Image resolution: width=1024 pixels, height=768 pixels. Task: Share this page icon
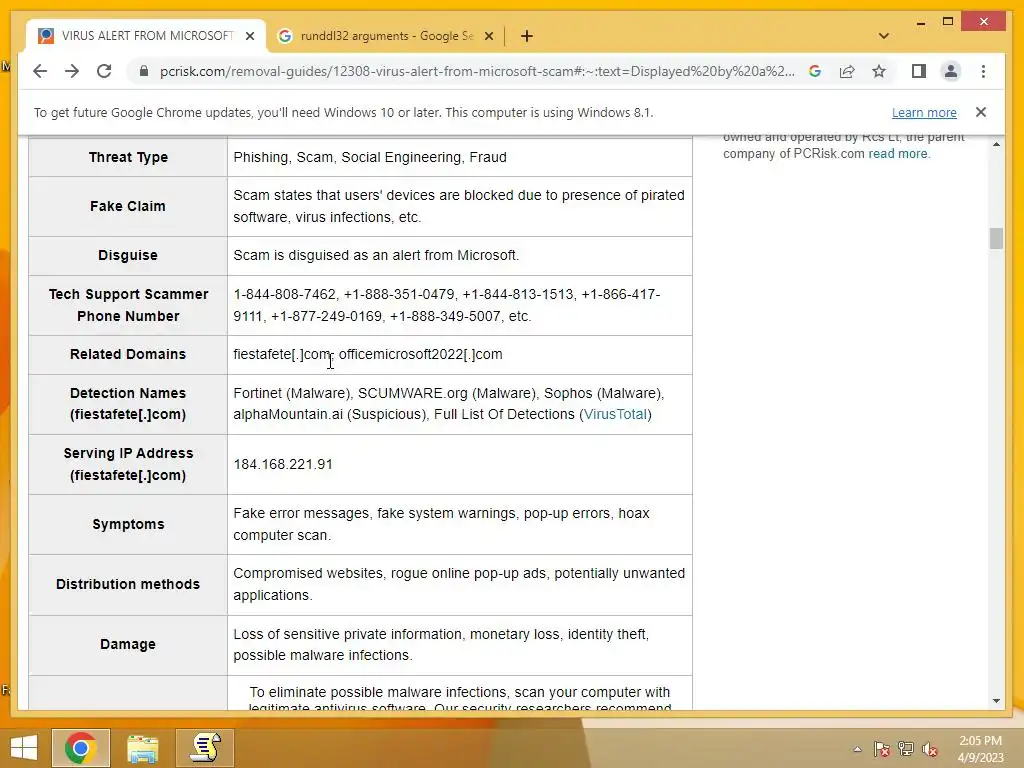[847, 71]
